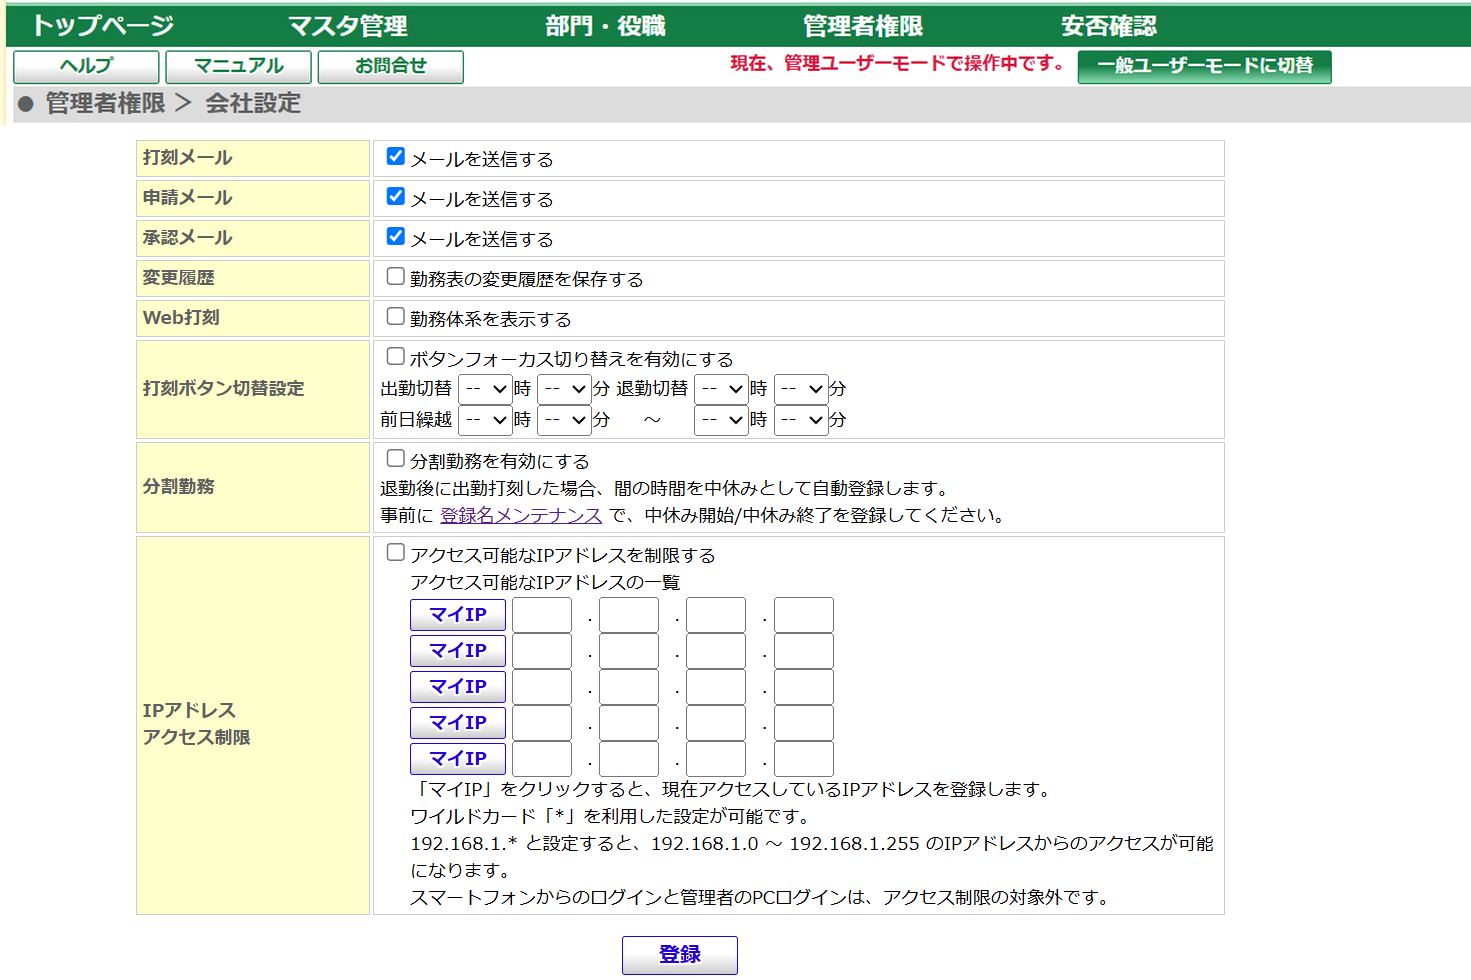
Task: Check アクセス可能なIPアドレスを制限する
Action: pyautogui.click(x=396, y=552)
